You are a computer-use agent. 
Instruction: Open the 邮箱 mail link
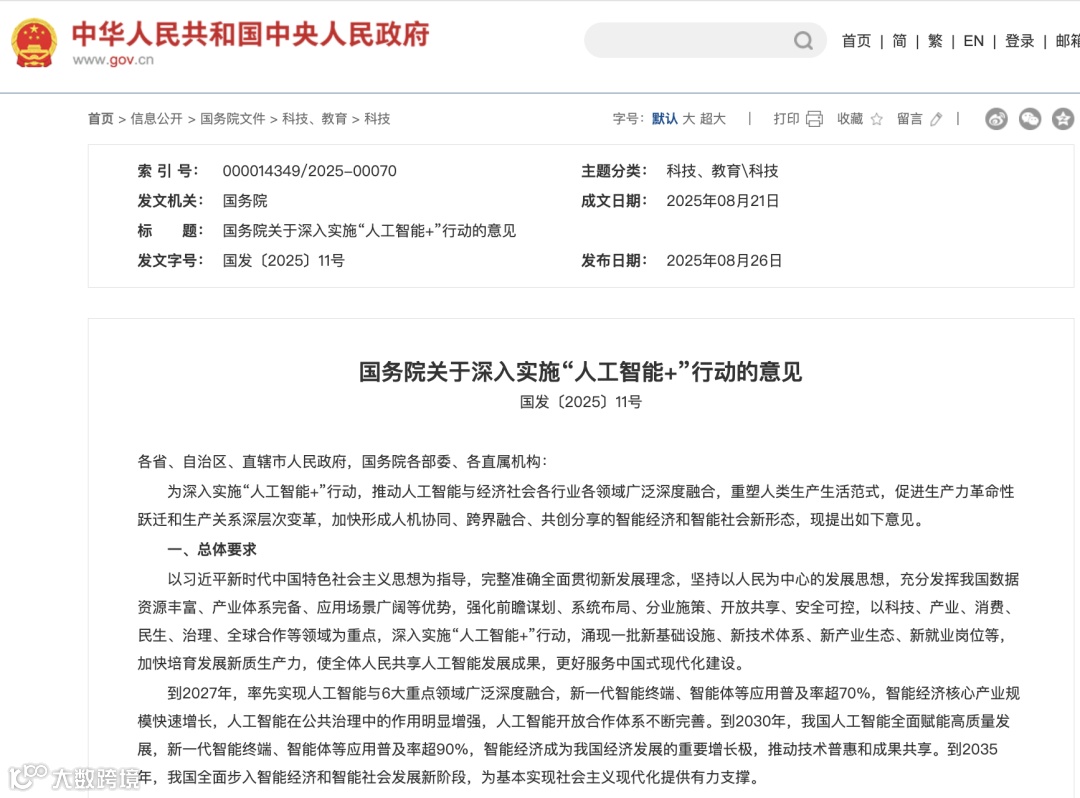(x=1068, y=41)
